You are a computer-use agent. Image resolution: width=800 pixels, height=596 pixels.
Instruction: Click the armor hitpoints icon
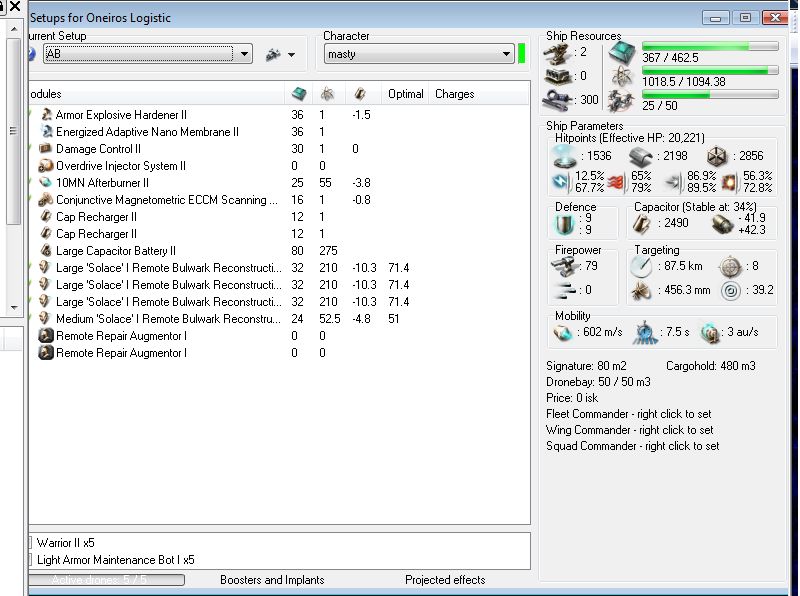pos(640,156)
